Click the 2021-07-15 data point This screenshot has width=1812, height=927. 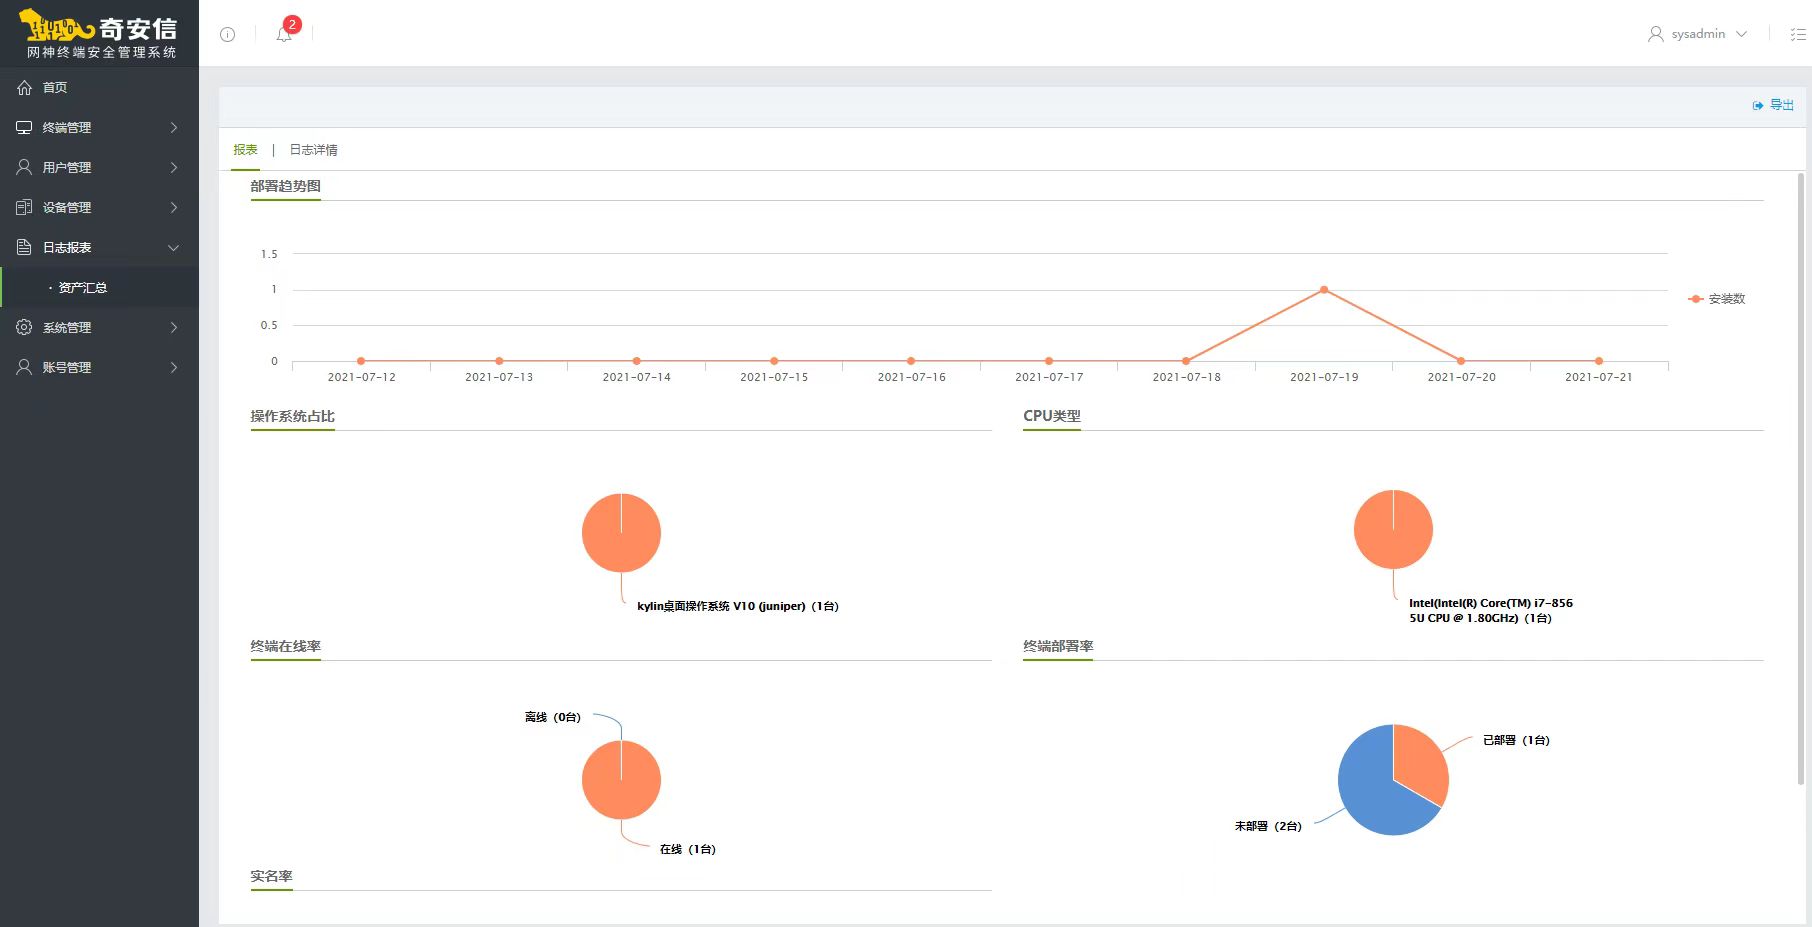774,361
